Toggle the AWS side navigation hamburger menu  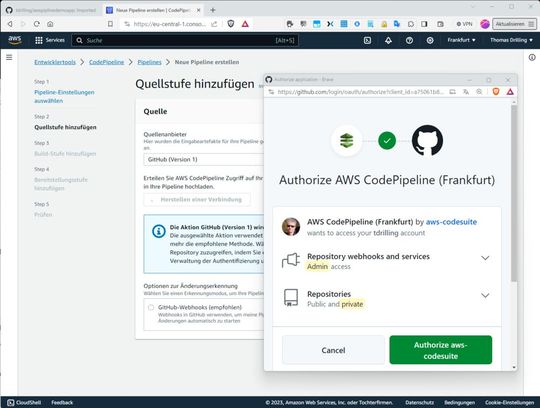(9, 57)
